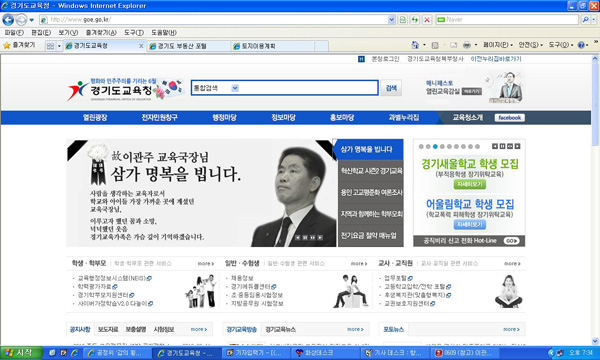This screenshot has width=600, height=360.
Task: Click the IE back navigation arrow
Action: click(8, 20)
